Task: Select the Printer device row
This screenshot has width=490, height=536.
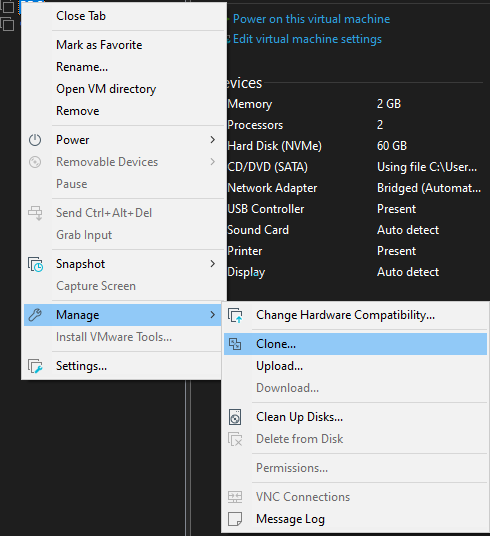Action: click(x=355, y=251)
